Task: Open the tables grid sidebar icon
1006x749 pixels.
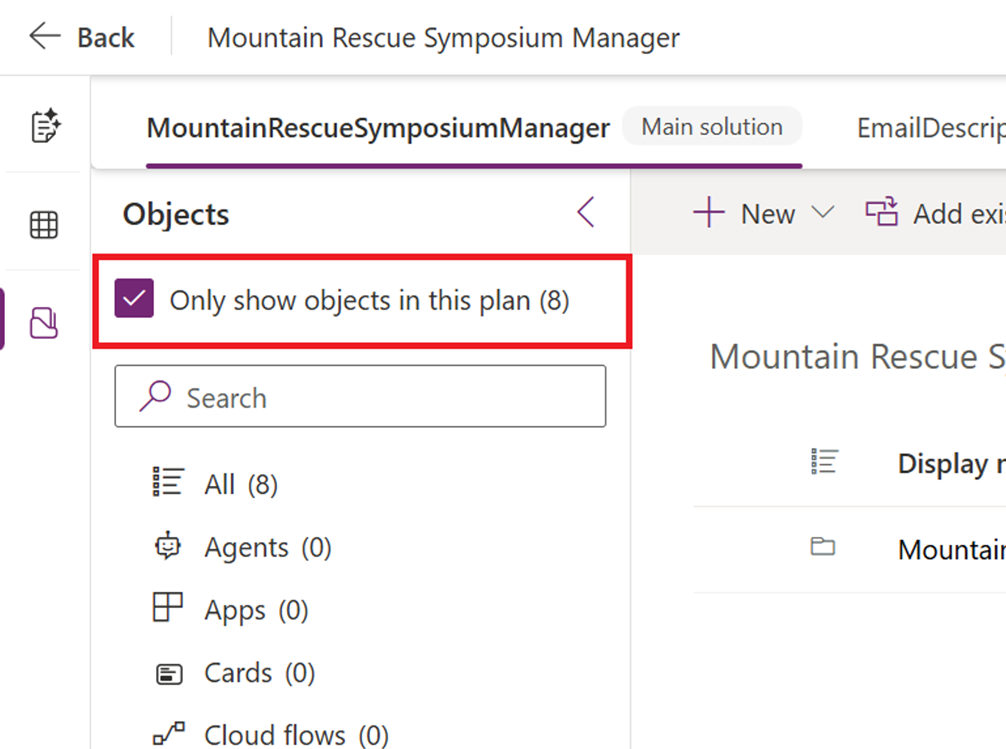Action: pyautogui.click(x=45, y=225)
